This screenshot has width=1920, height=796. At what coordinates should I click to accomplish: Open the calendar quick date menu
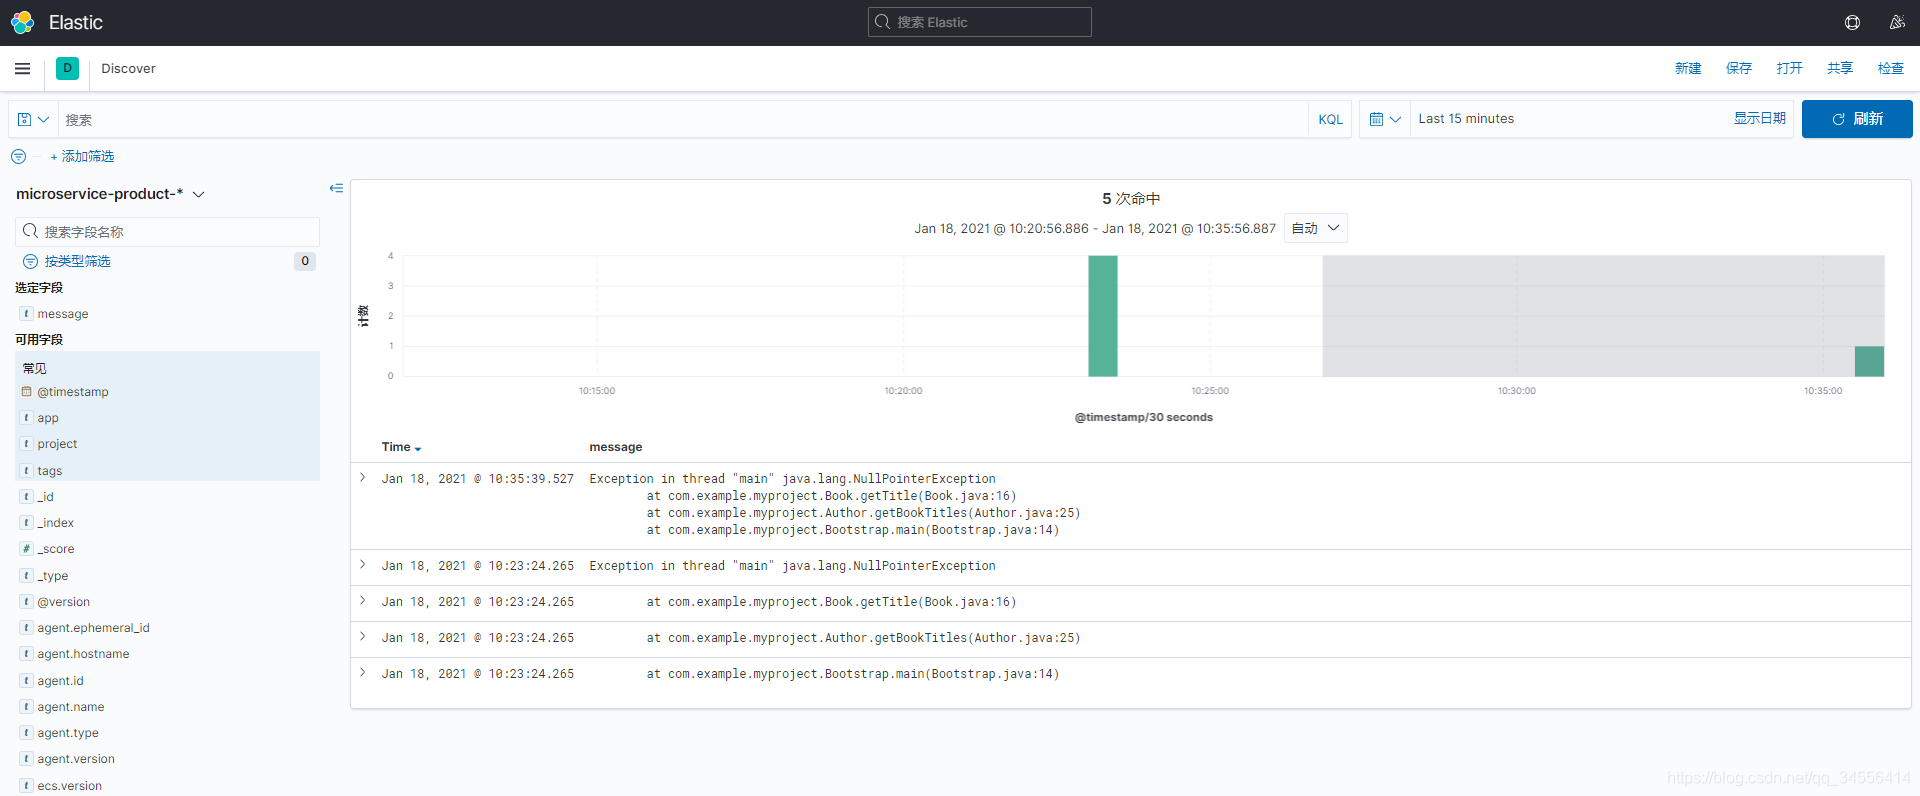(x=1385, y=119)
